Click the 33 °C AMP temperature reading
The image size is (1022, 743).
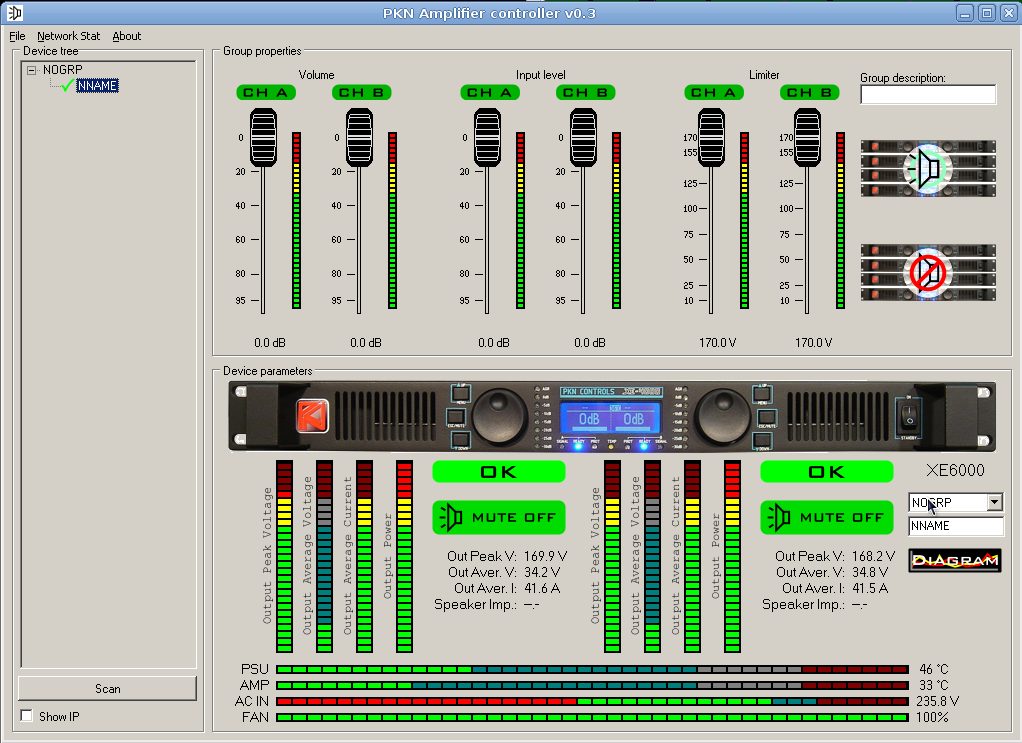pyautogui.click(x=933, y=685)
